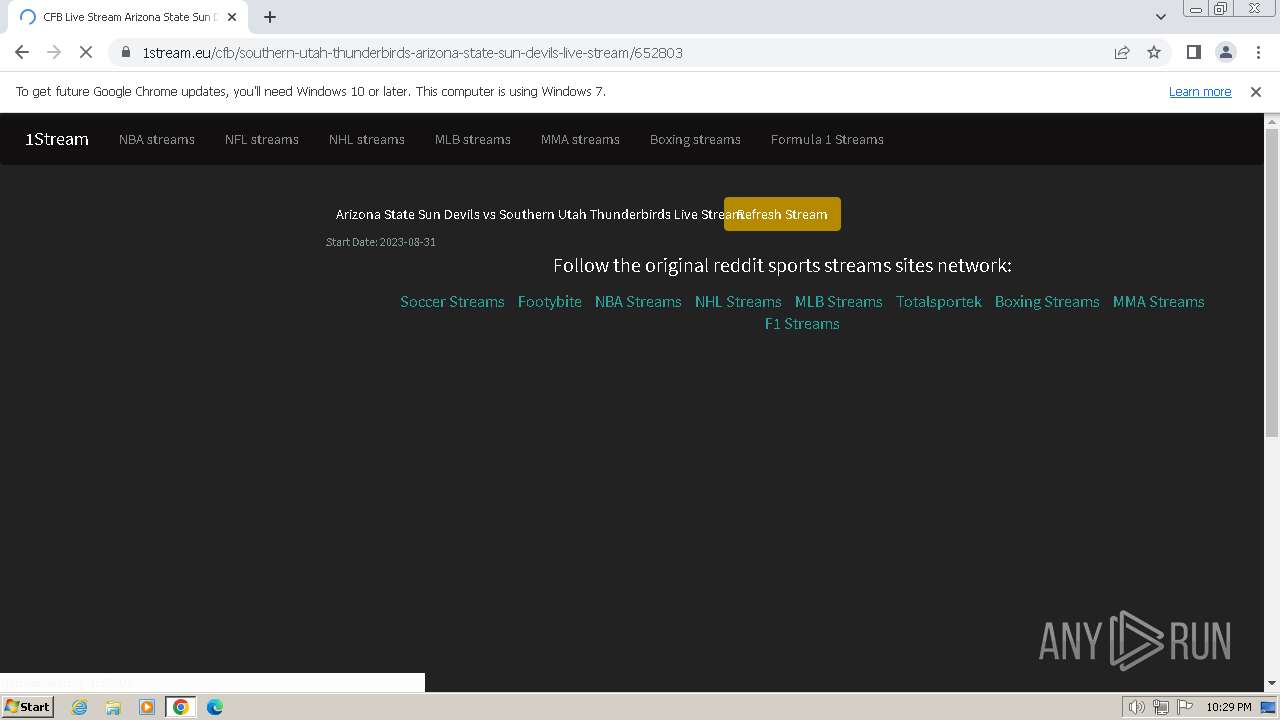Open Boxing streams menu item
Screen dimensions: 1280x720
click(695, 139)
